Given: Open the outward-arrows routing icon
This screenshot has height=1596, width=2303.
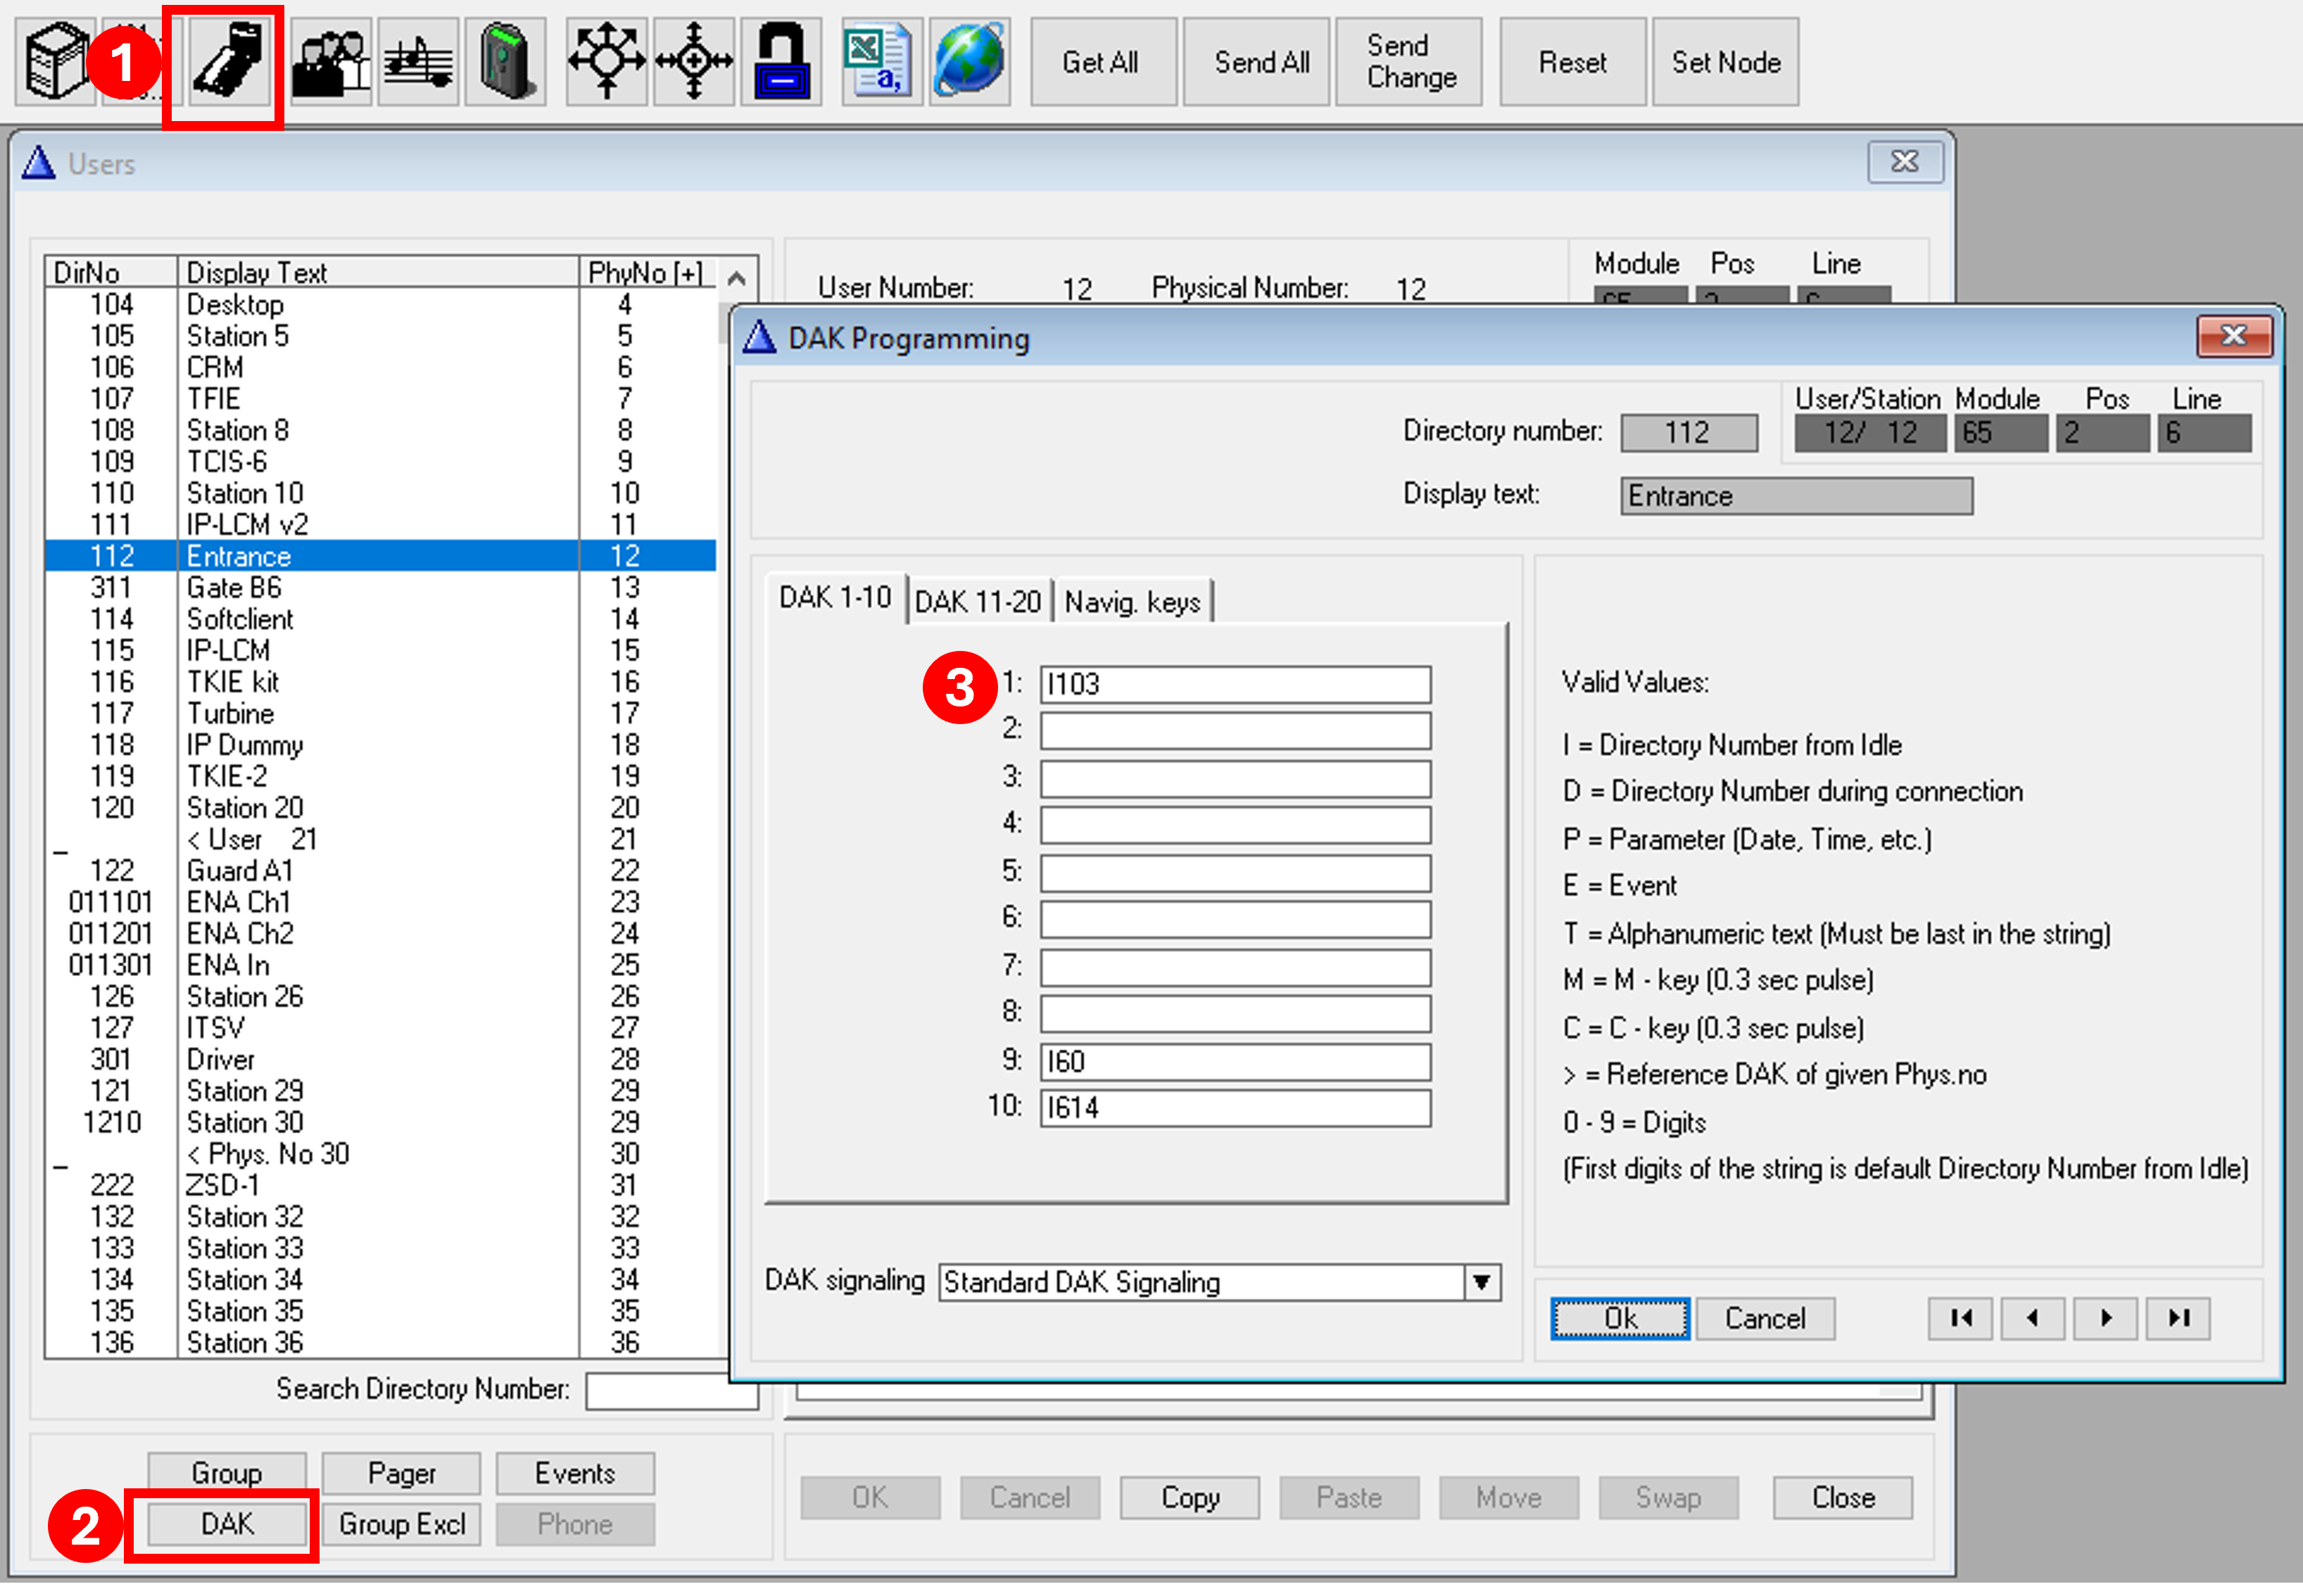Looking at the screenshot, I should click(x=606, y=62).
